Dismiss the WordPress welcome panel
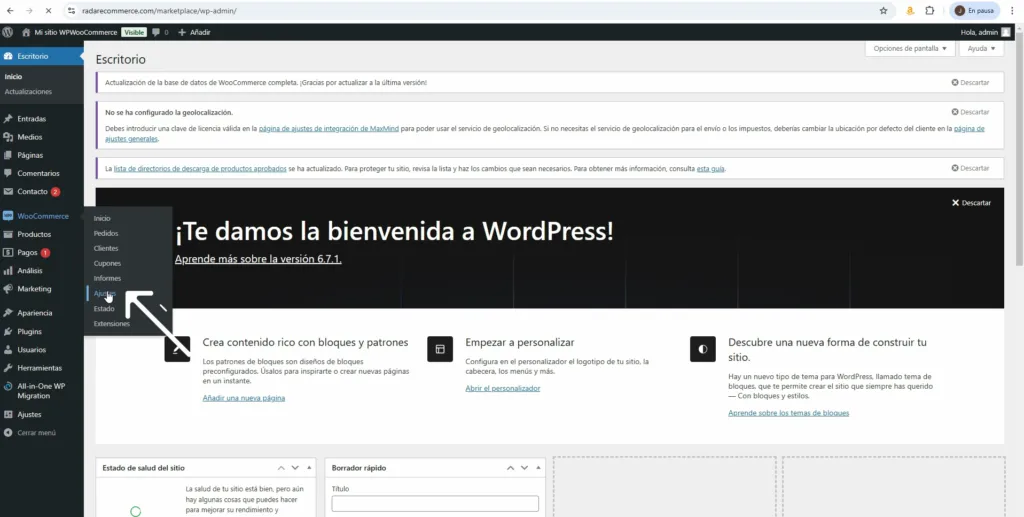Screen dimensions: 1024x517 click(x=971, y=203)
